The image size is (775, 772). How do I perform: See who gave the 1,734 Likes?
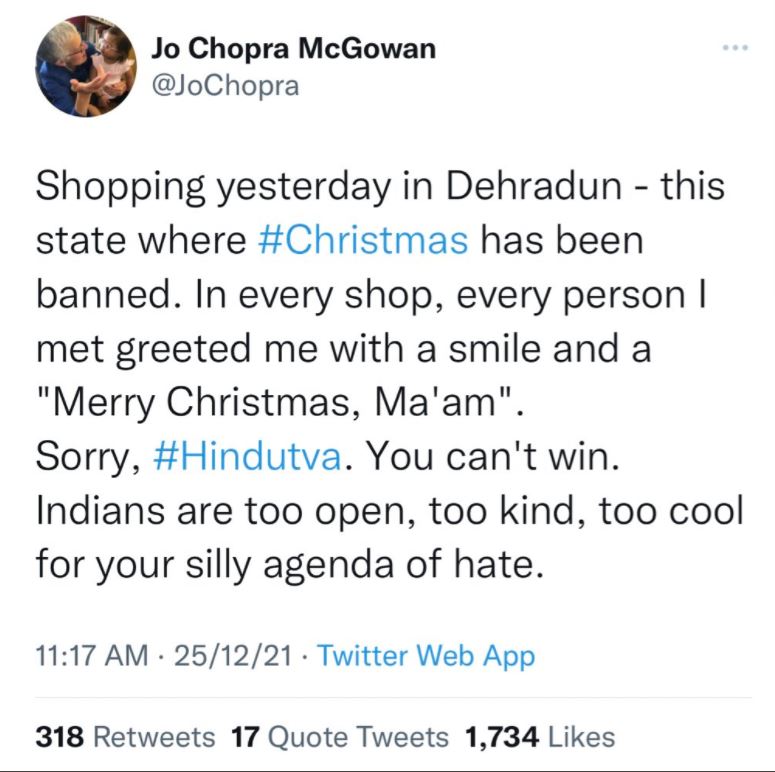(x=540, y=737)
